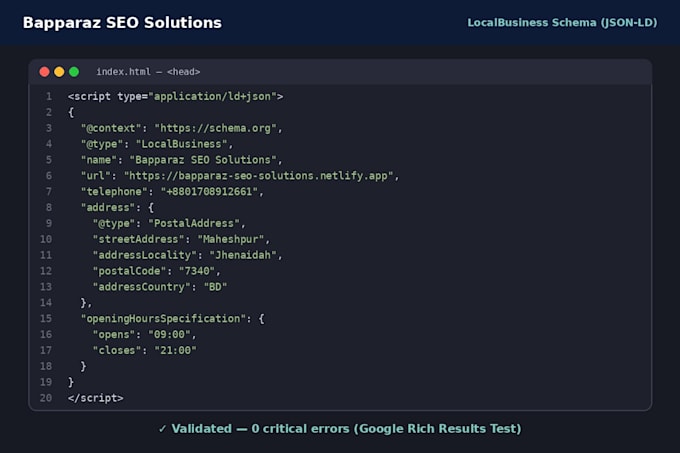Click the 'Bapparaz SEO Solutions' header title

point(122,23)
